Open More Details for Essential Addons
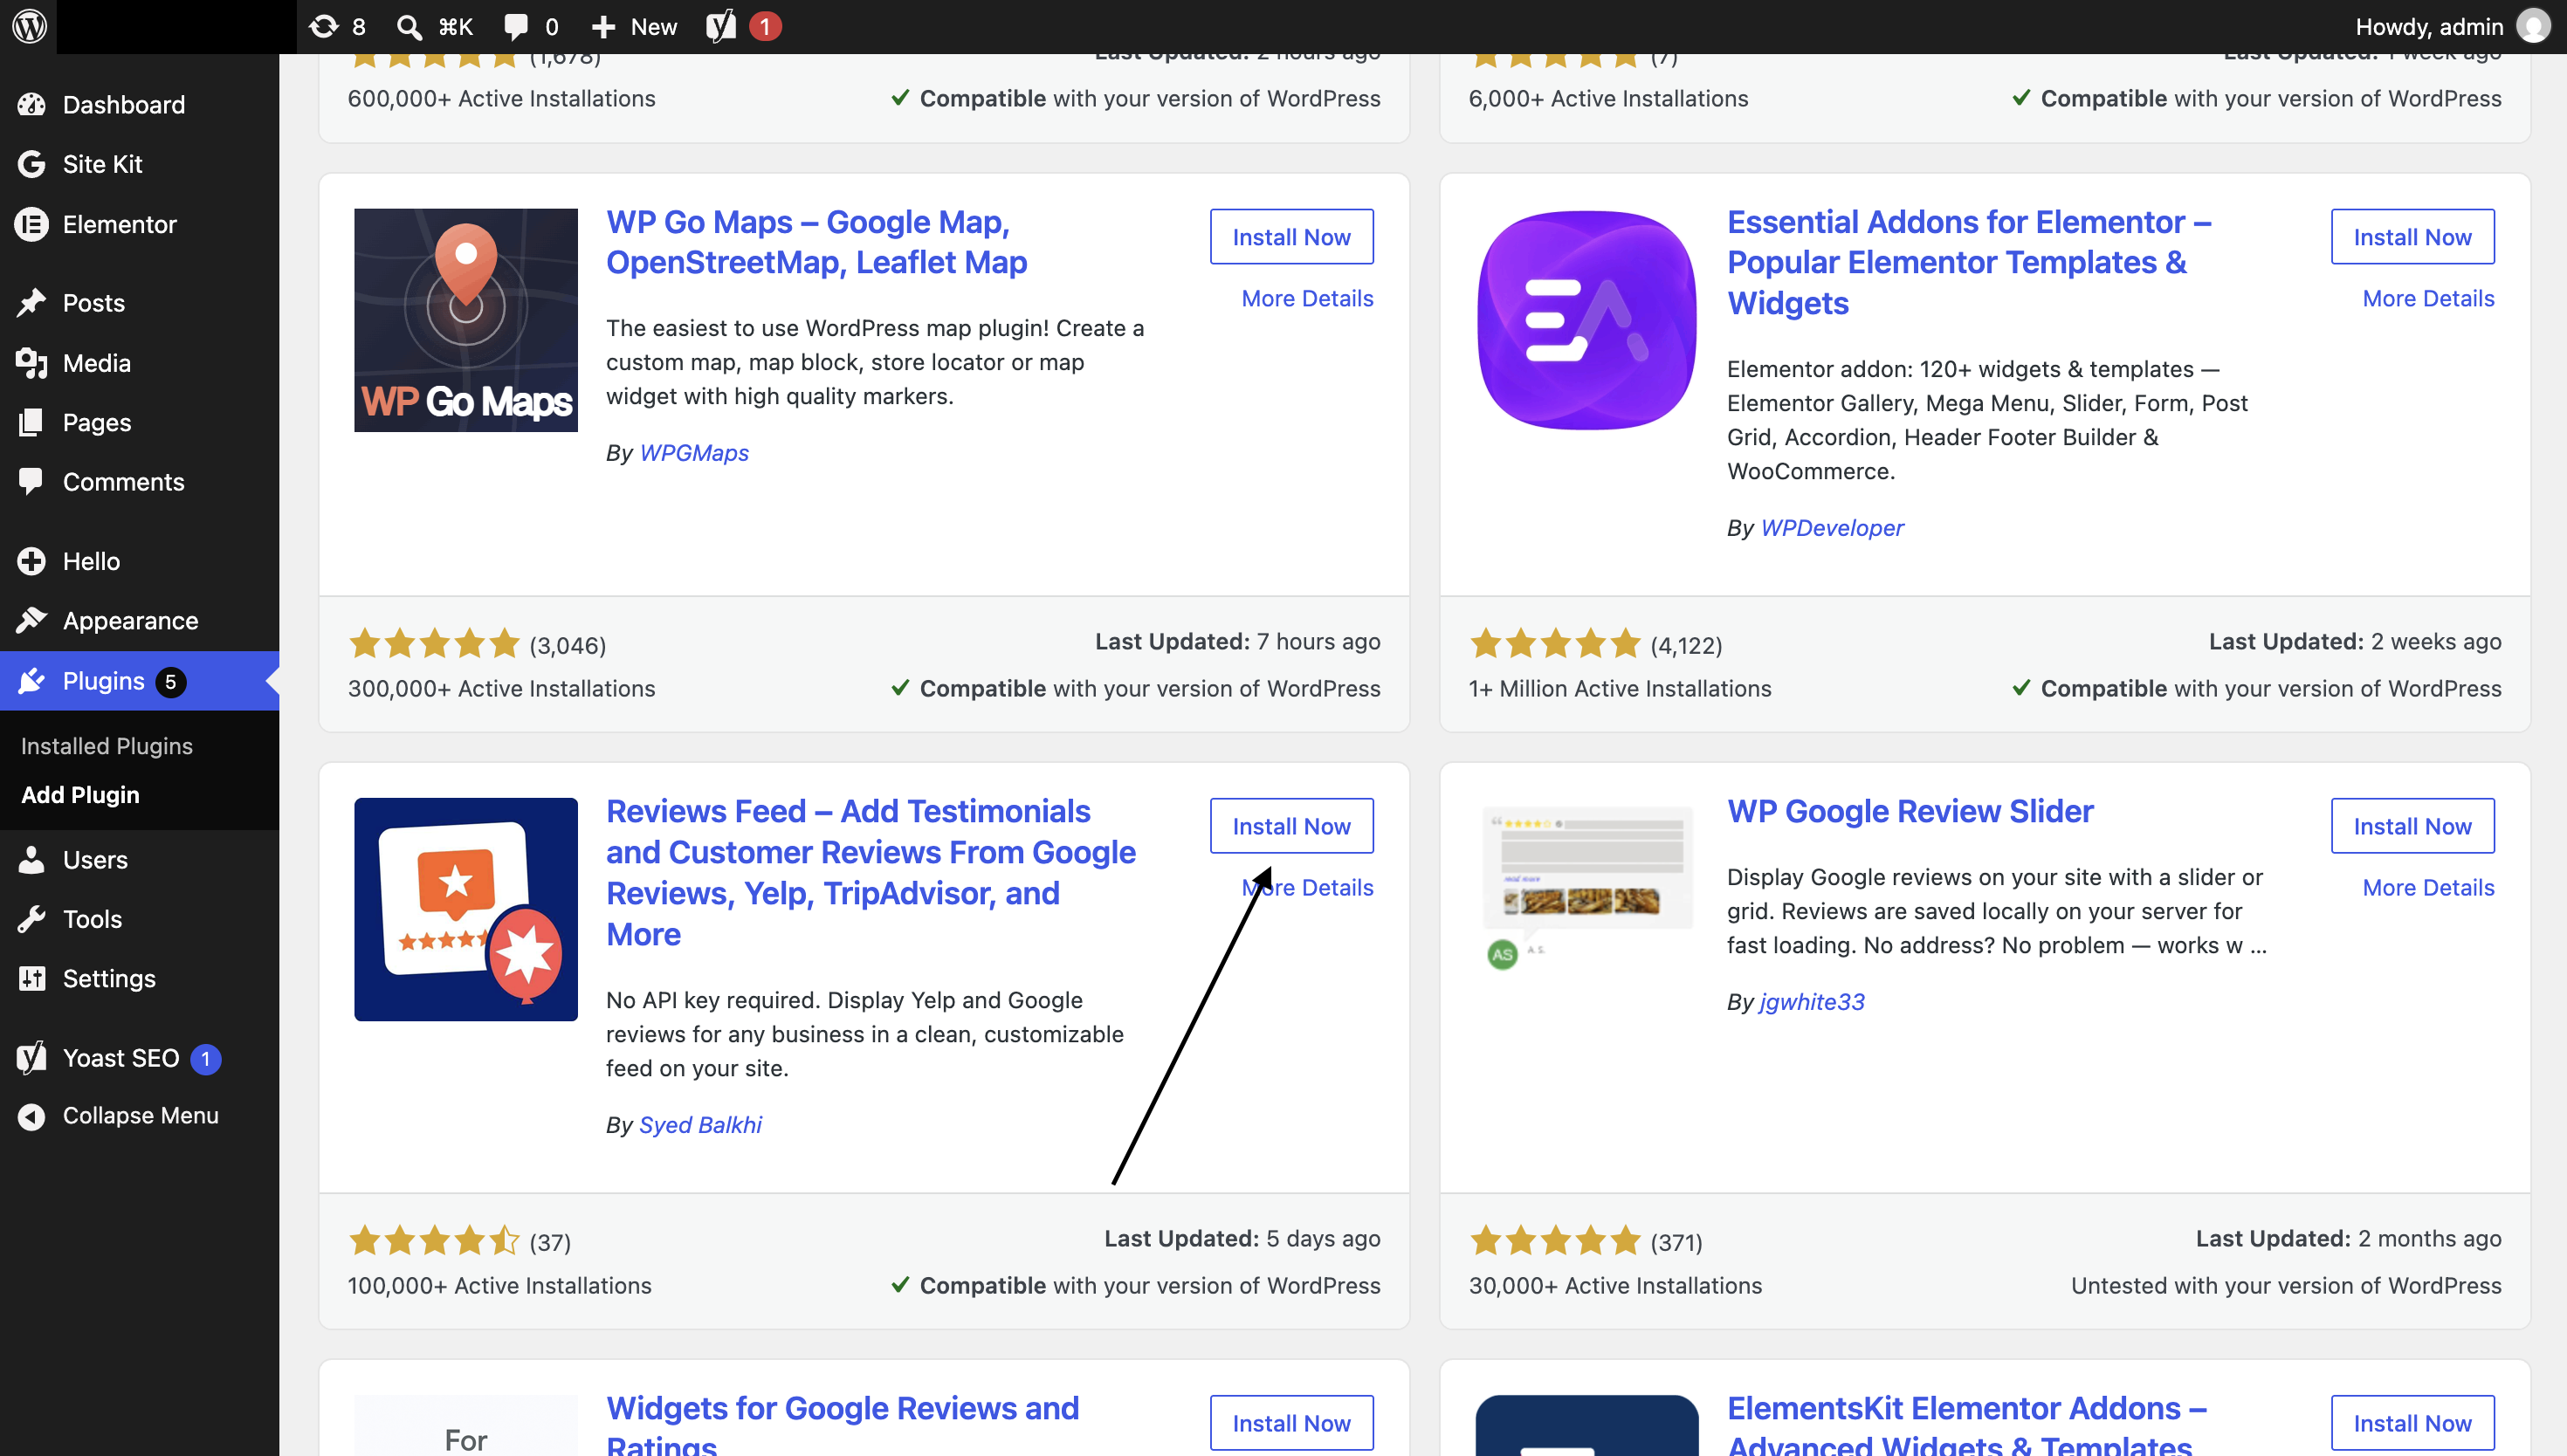The image size is (2567, 1456). 2428,298
